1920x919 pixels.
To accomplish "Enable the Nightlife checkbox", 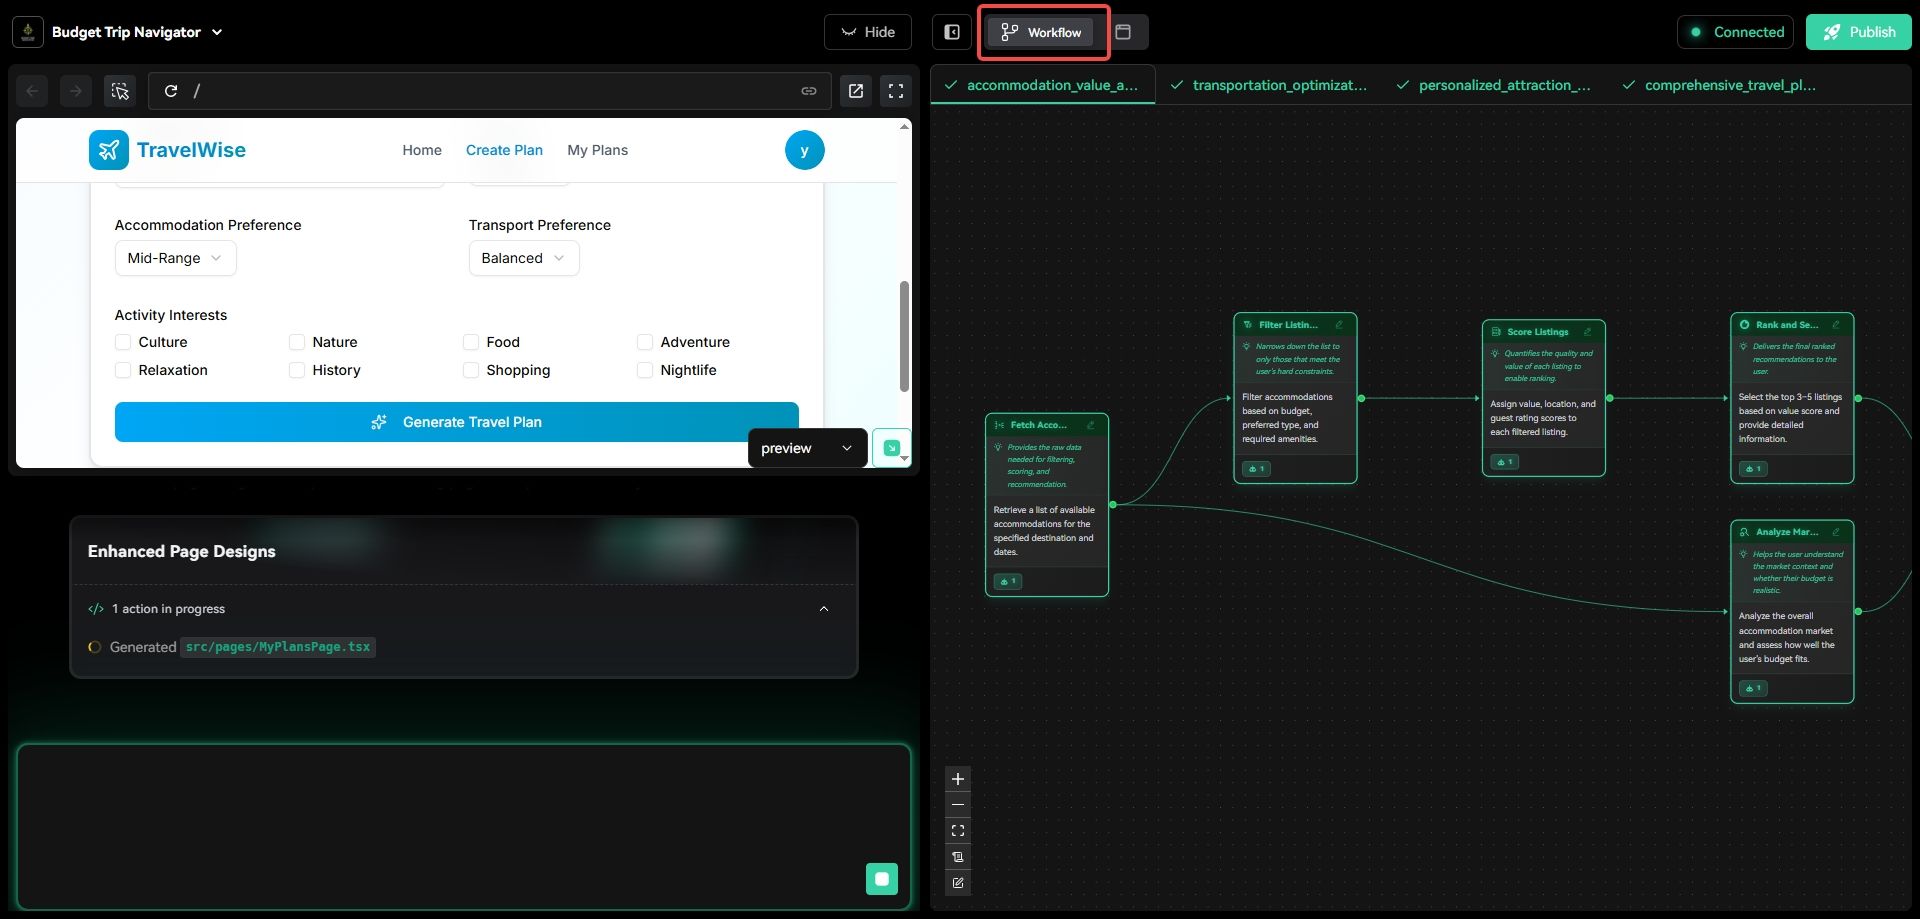I will pos(645,370).
